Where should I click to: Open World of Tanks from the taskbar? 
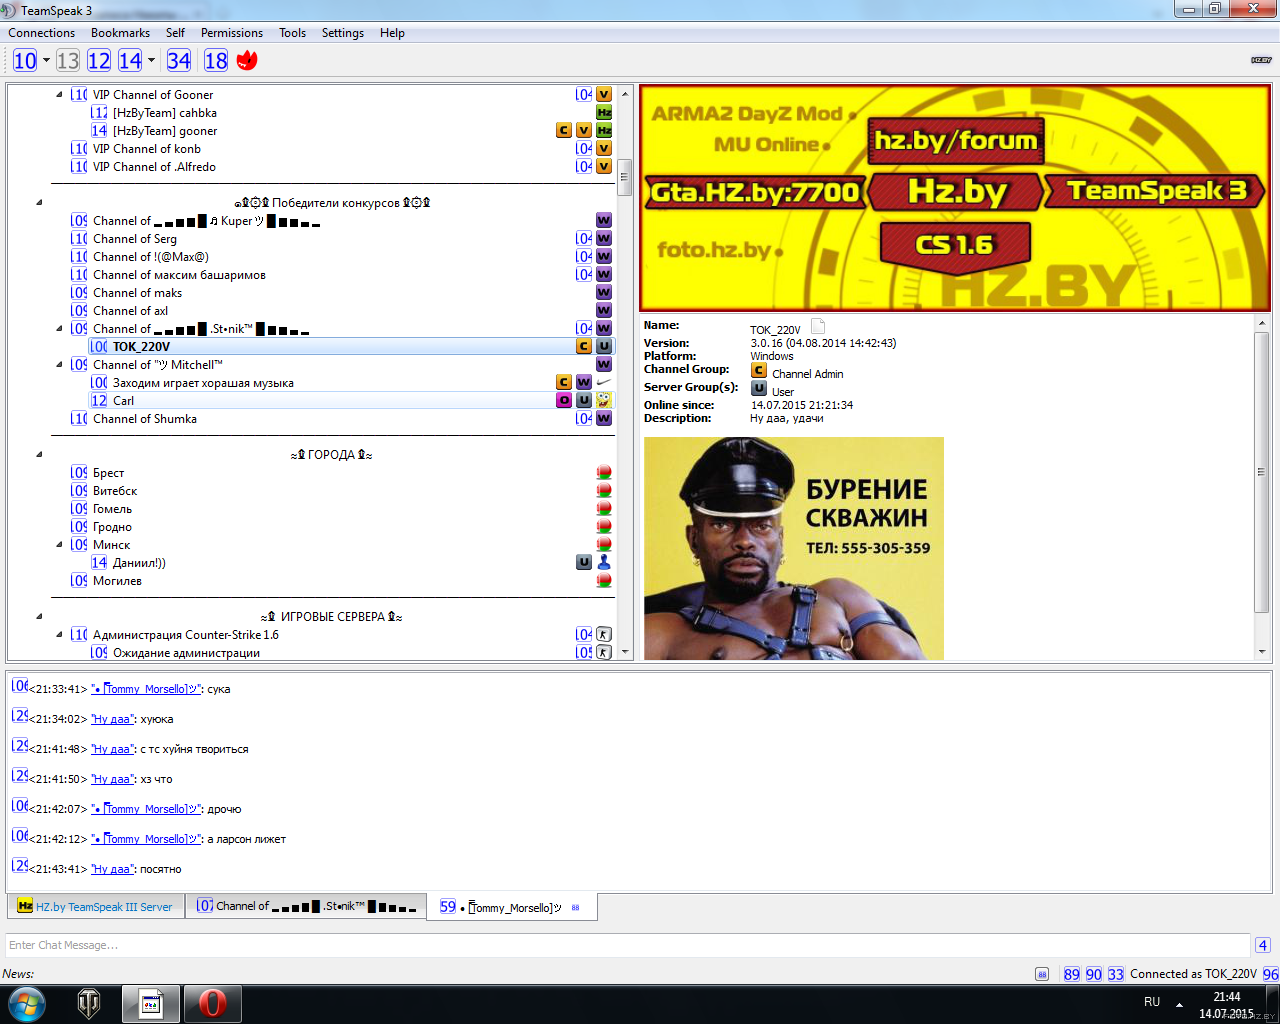coord(89,1003)
